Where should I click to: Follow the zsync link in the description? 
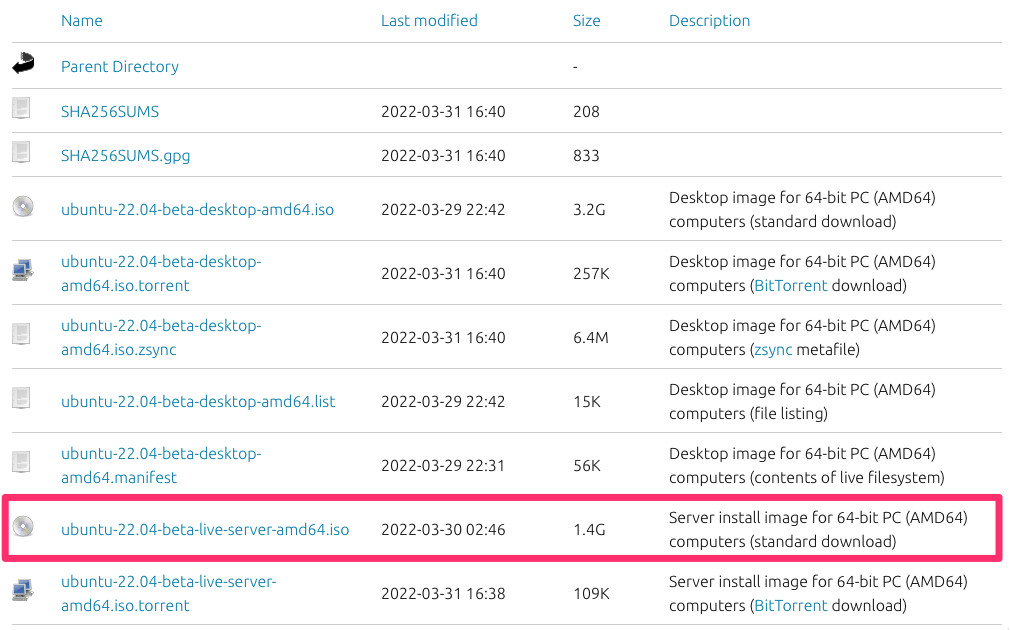tap(773, 349)
